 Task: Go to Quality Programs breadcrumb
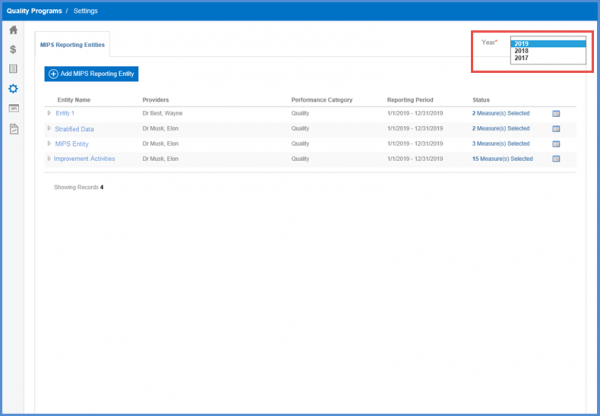34,11
